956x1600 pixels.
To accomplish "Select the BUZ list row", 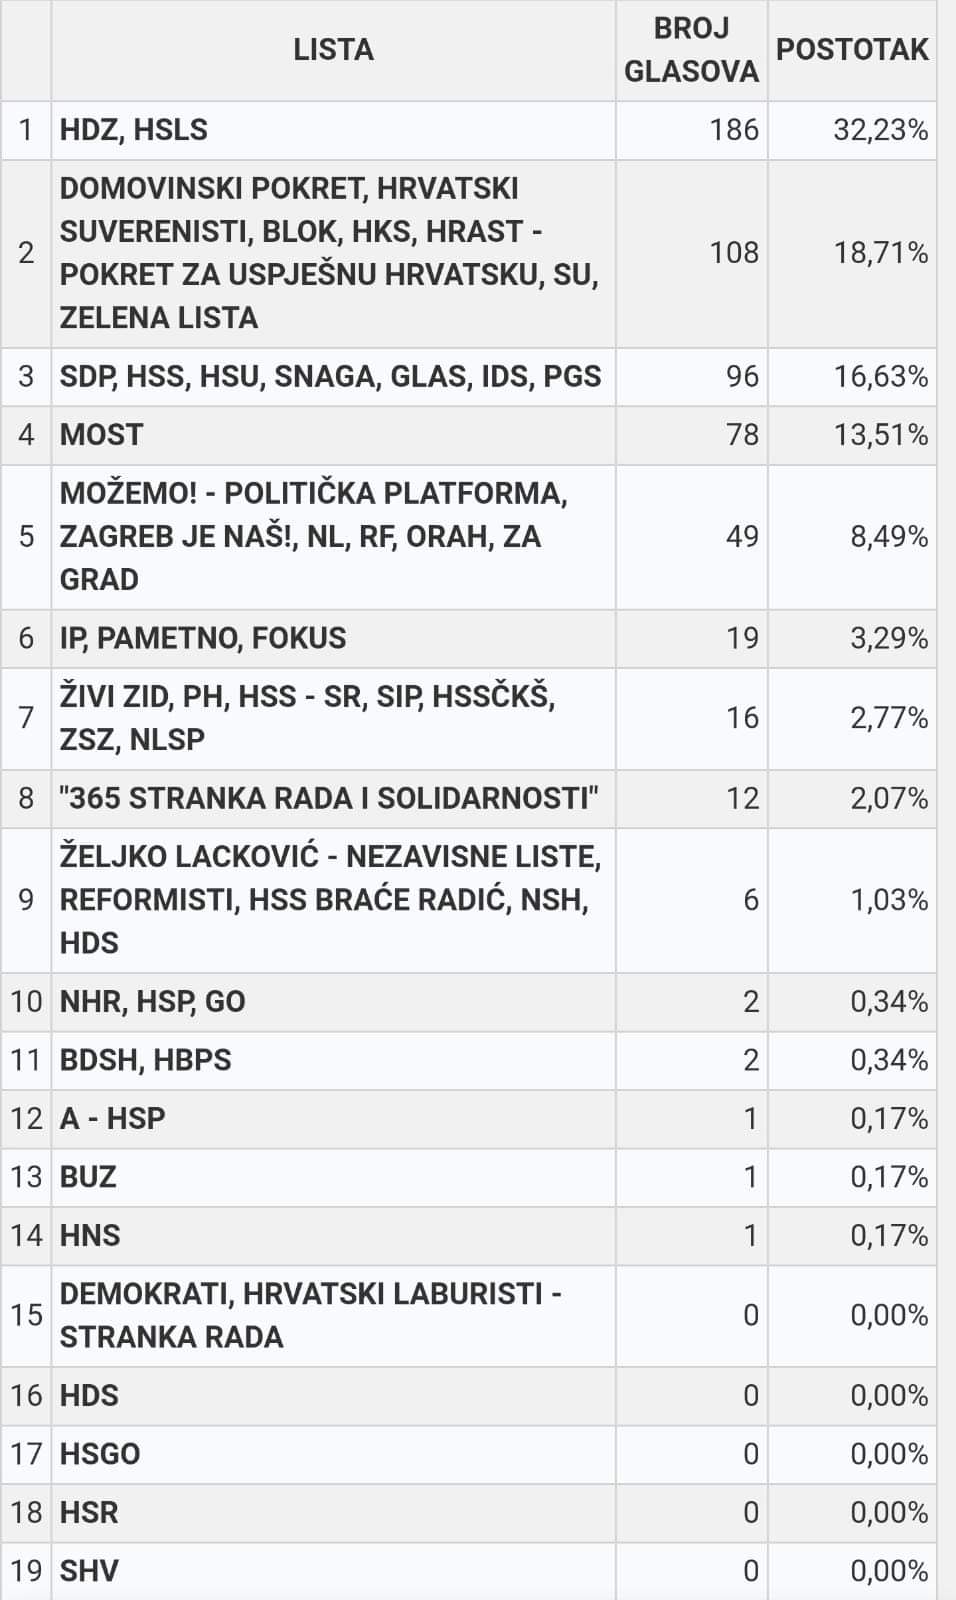I will [x=88, y=1177].
